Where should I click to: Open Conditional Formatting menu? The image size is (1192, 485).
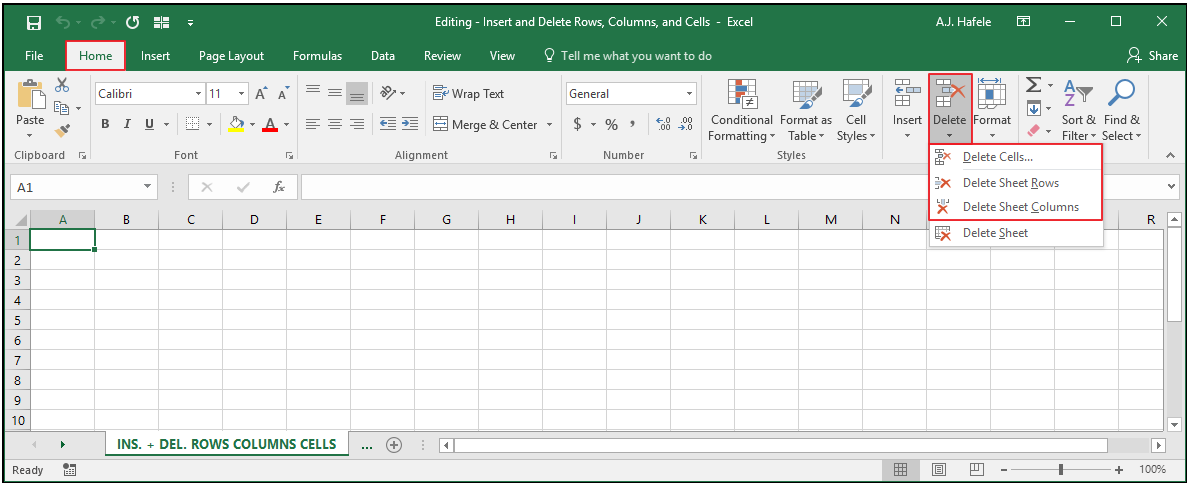(741, 111)
